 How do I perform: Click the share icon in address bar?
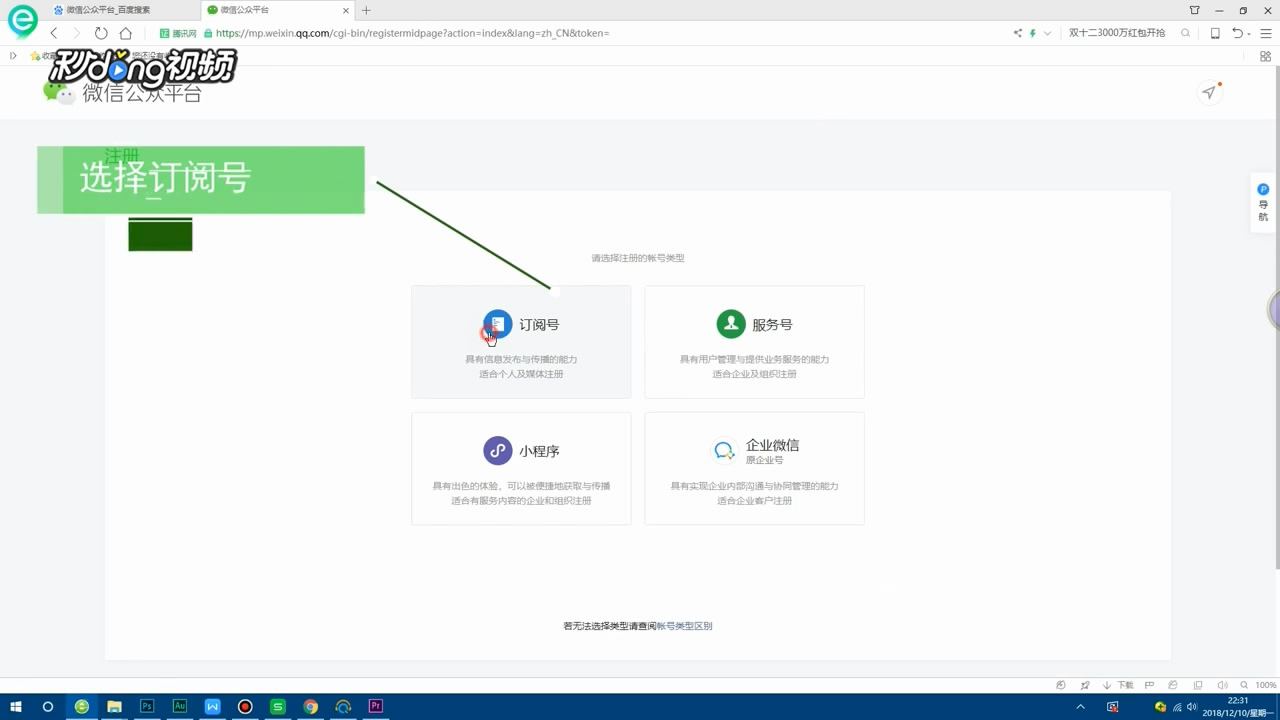[1018, 33]
